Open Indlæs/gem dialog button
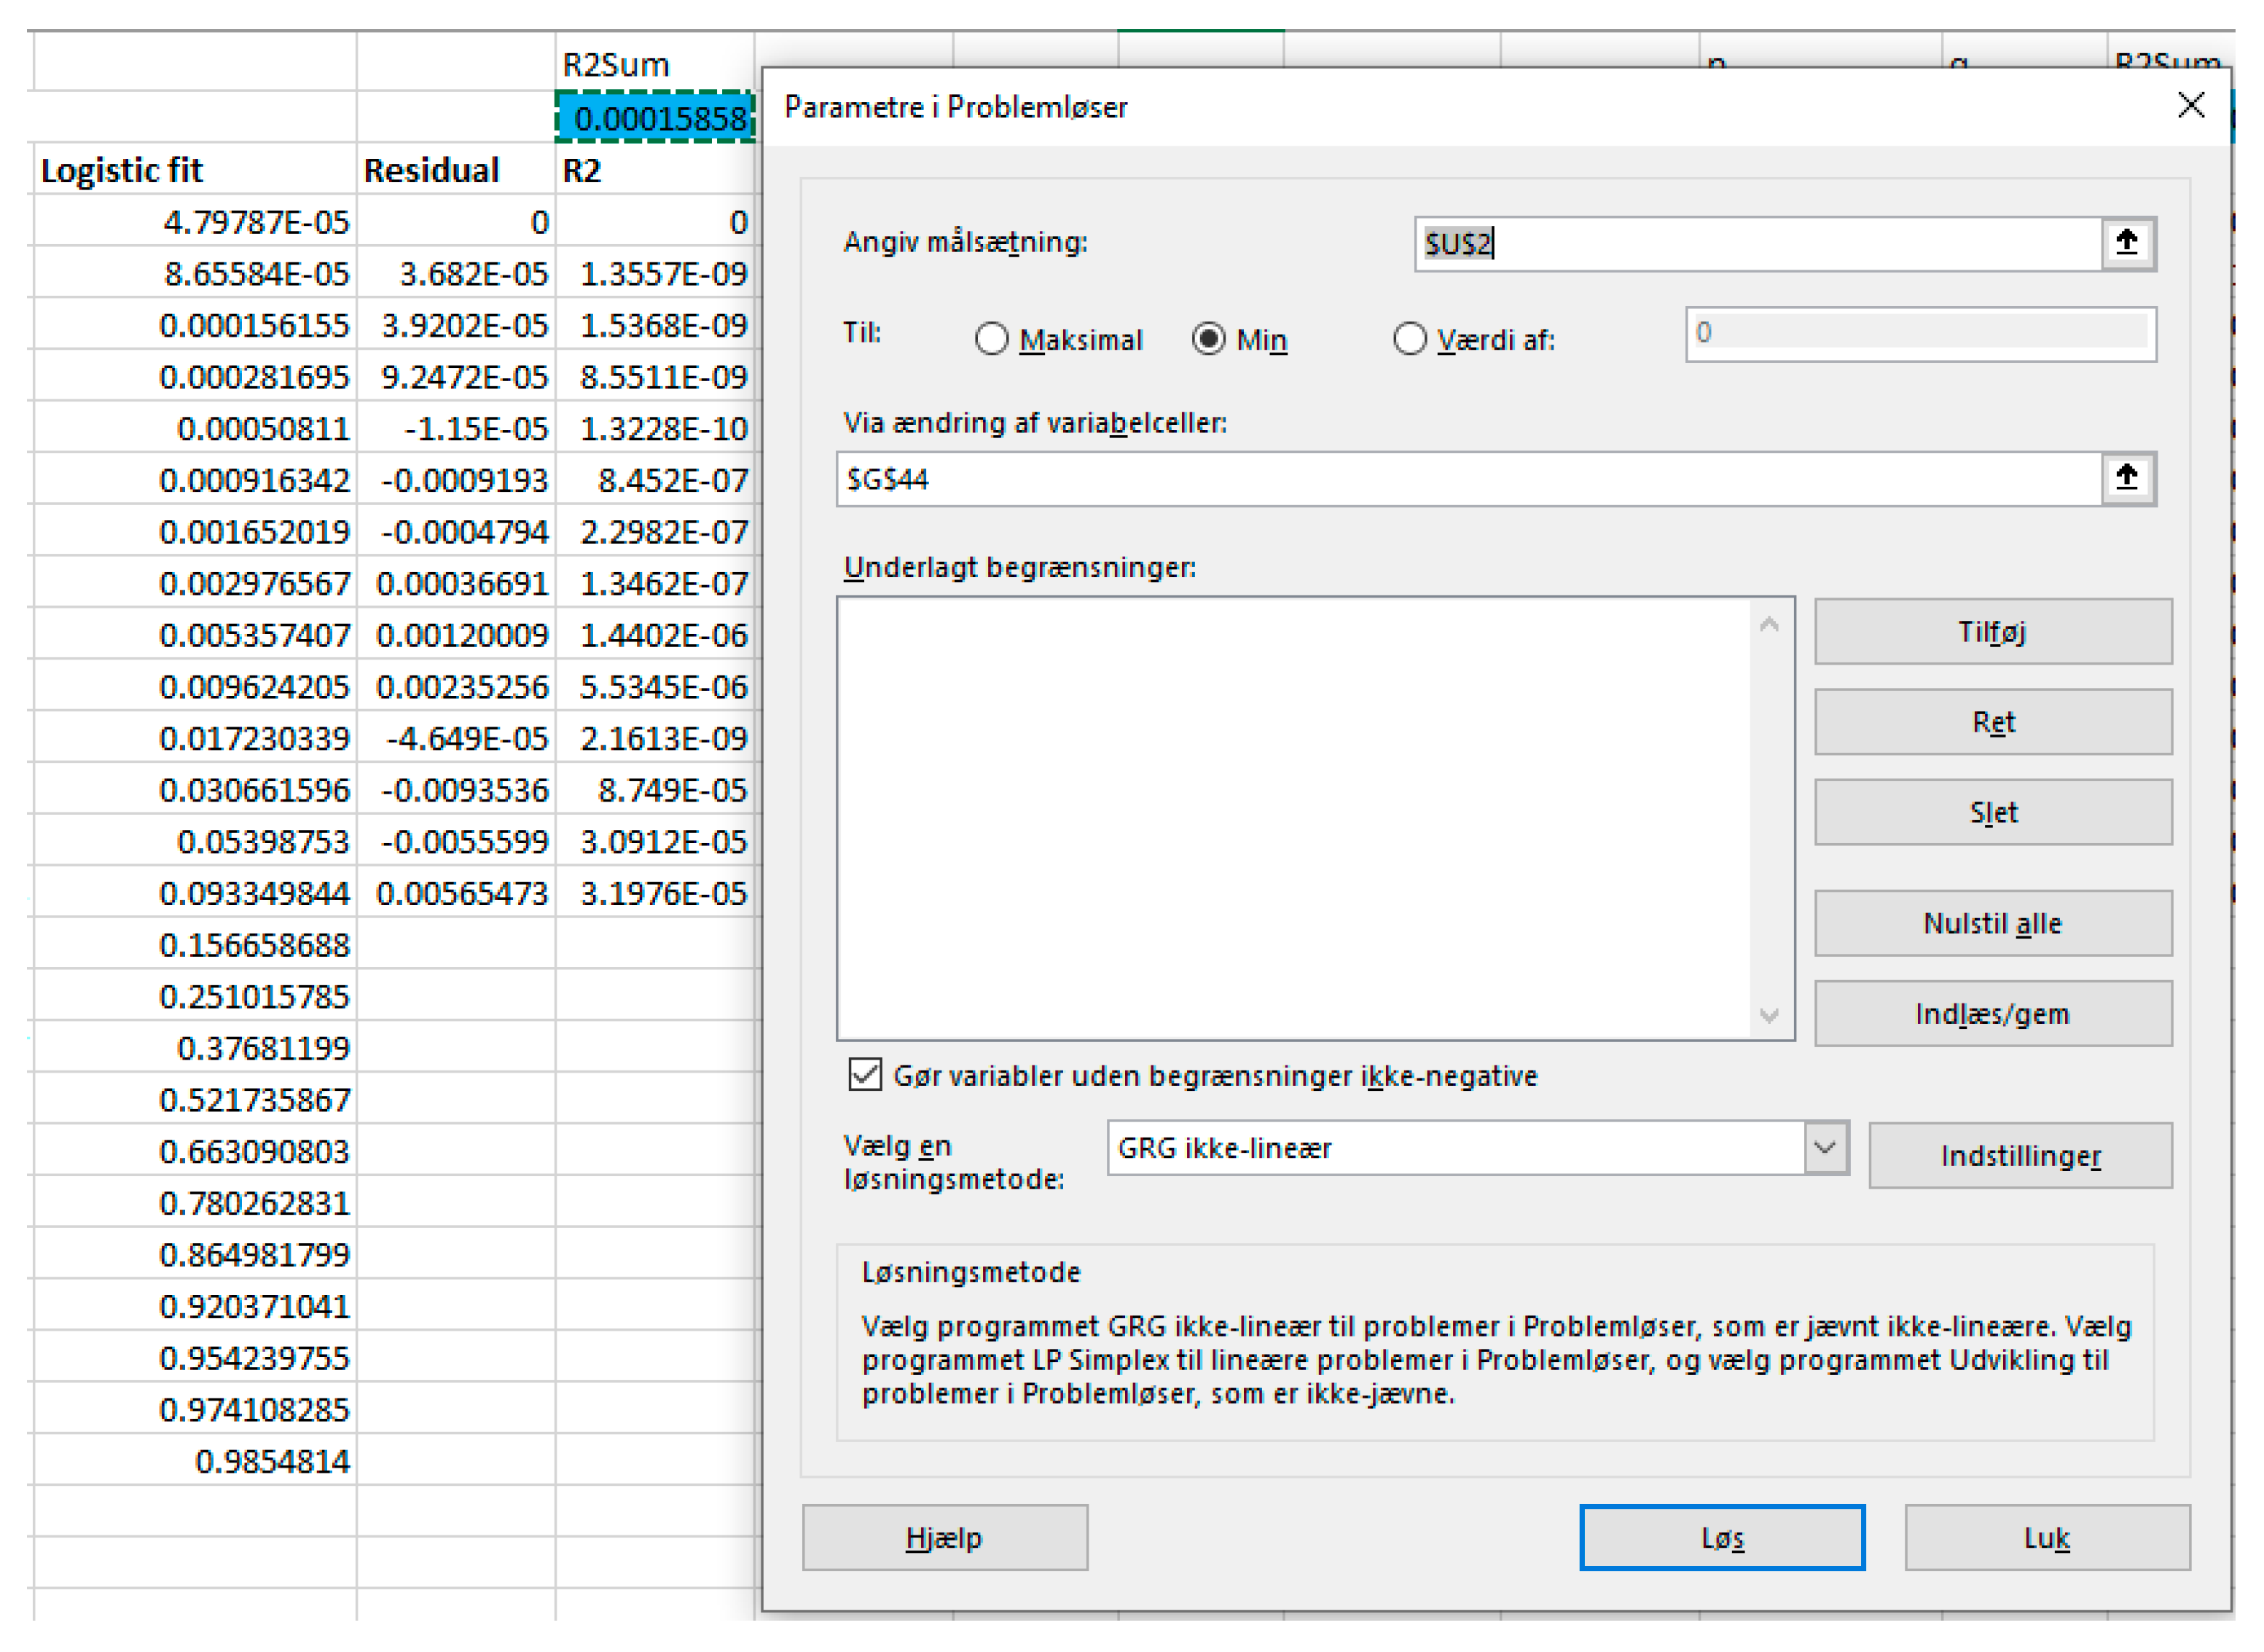The width and height of the screenshot is (2264, 1652). (1992, 1013)
